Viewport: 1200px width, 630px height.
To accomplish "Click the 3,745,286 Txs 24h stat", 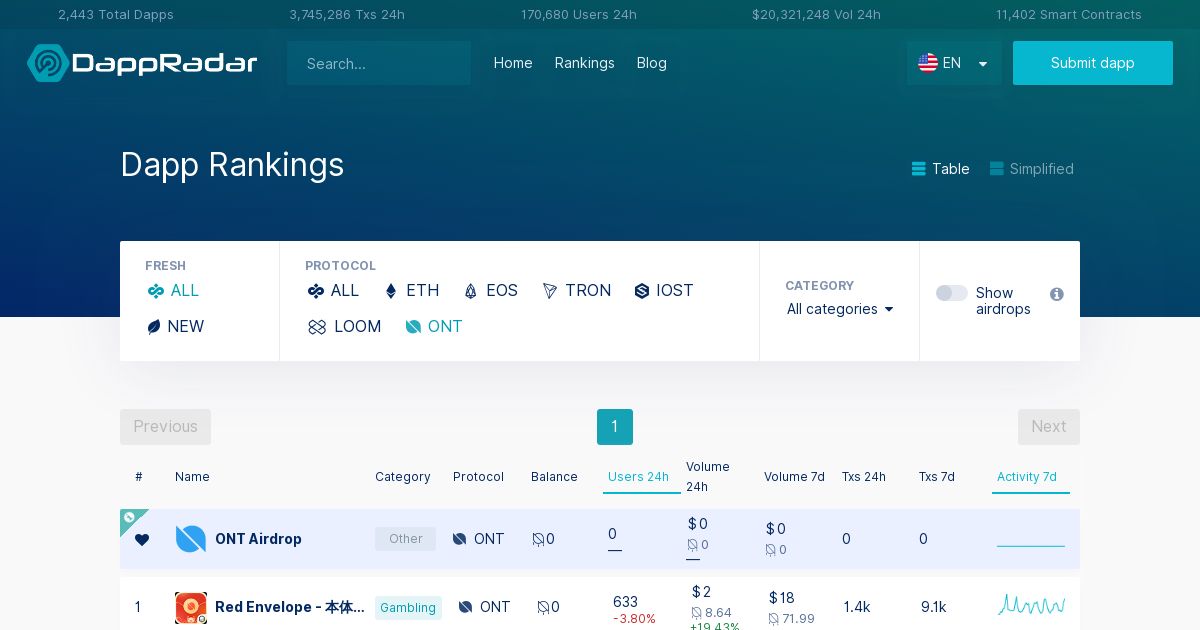I will point(347,15).
